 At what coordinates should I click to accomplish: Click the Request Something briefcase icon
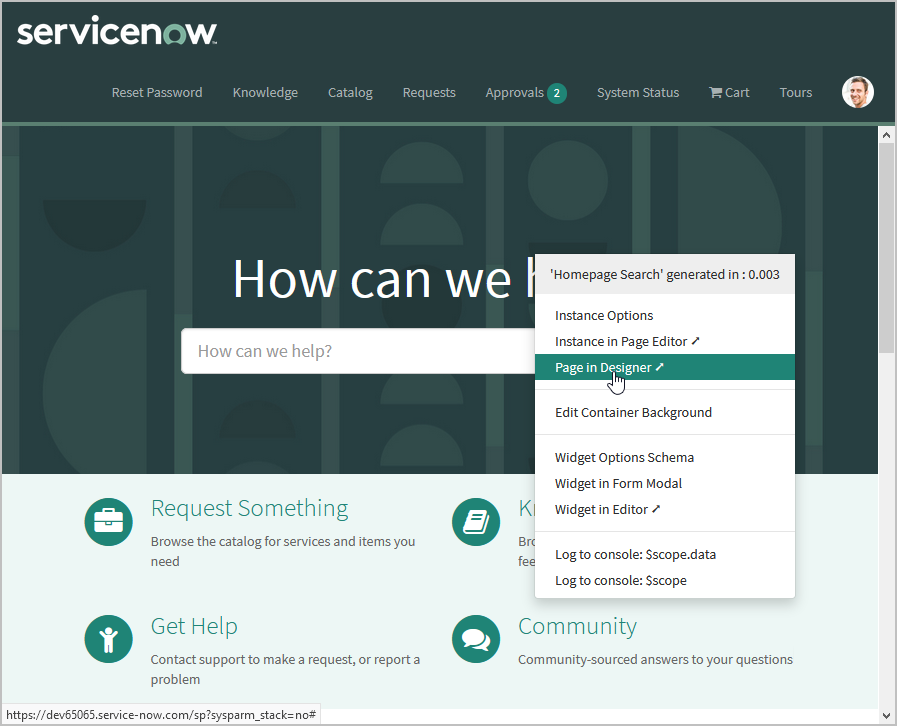(x=109, y=522)
